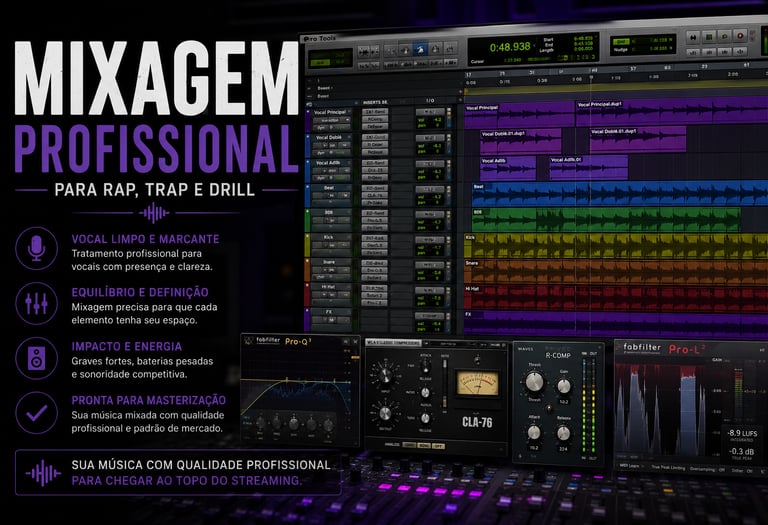Open first insert slot on Vocal Principal

pos(375,112)
